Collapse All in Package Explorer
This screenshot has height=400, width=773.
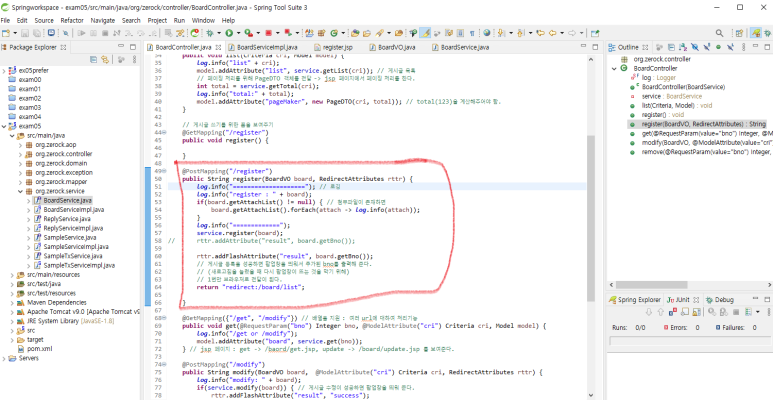click(x=93, y=60)
